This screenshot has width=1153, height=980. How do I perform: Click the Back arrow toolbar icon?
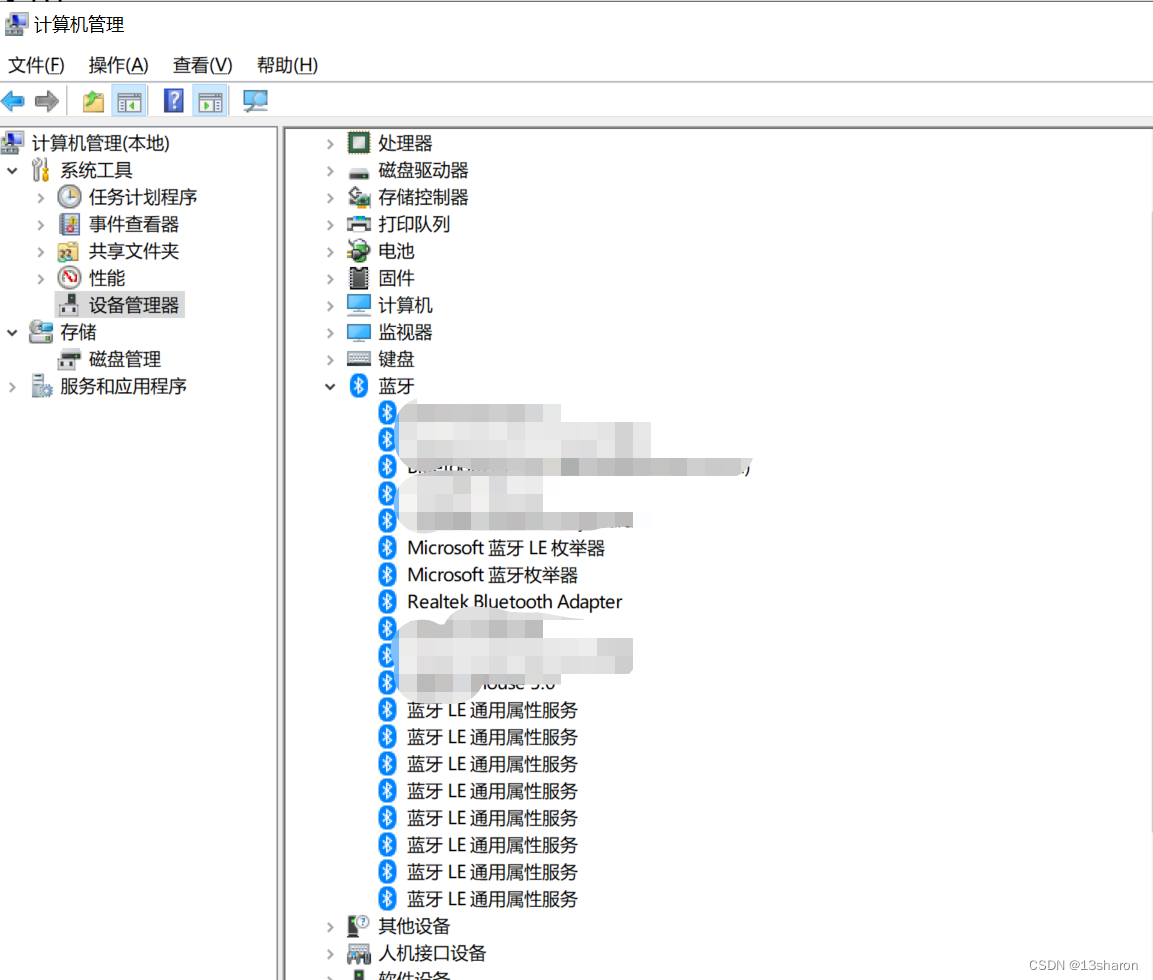tap(13, 101)
